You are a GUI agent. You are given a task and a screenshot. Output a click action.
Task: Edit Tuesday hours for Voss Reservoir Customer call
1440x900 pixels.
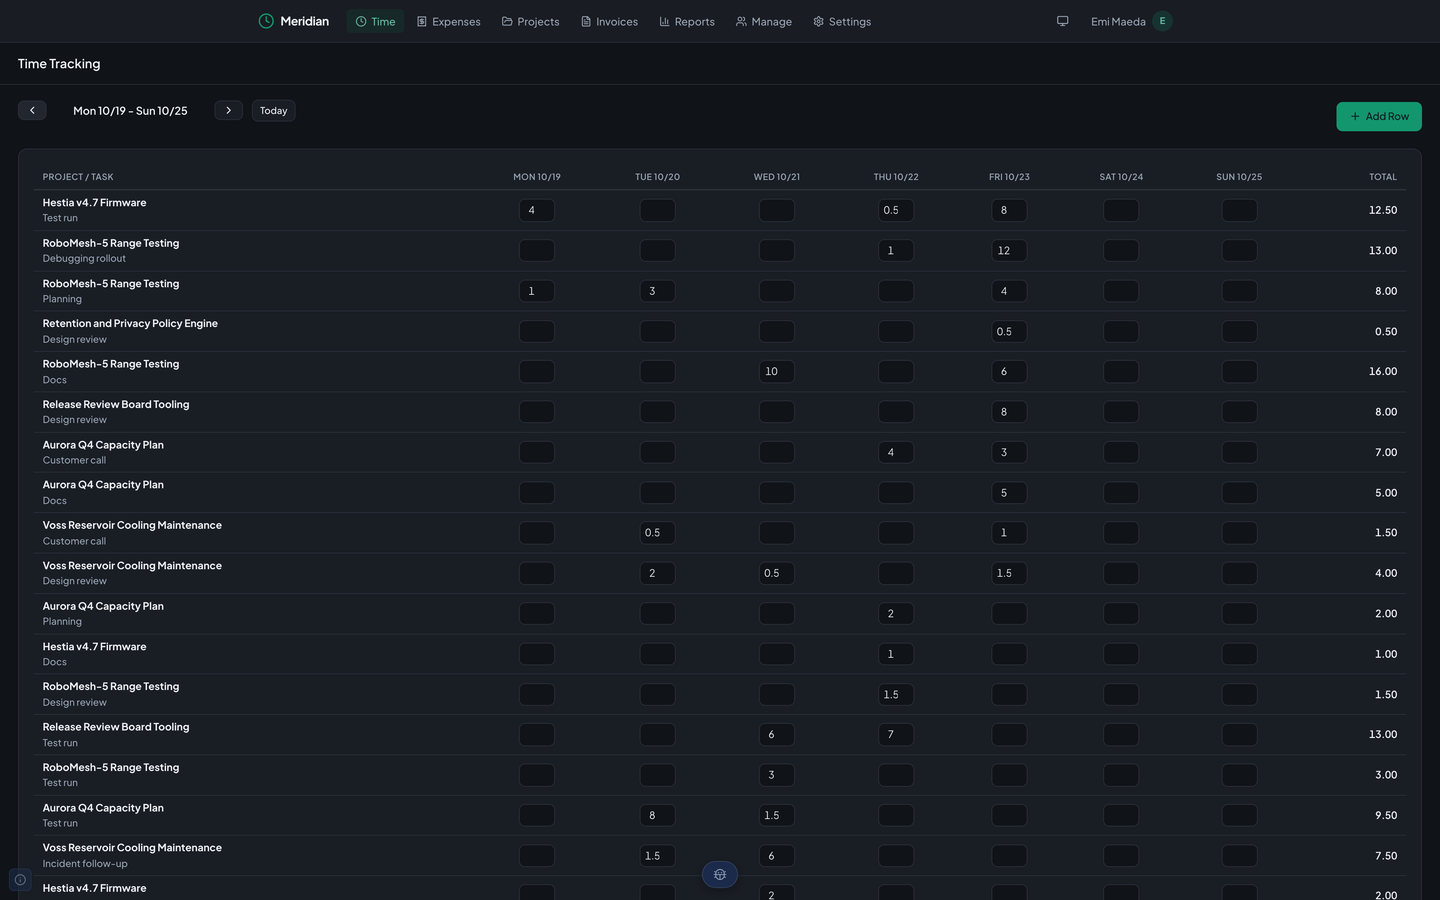tap(657, 533)
